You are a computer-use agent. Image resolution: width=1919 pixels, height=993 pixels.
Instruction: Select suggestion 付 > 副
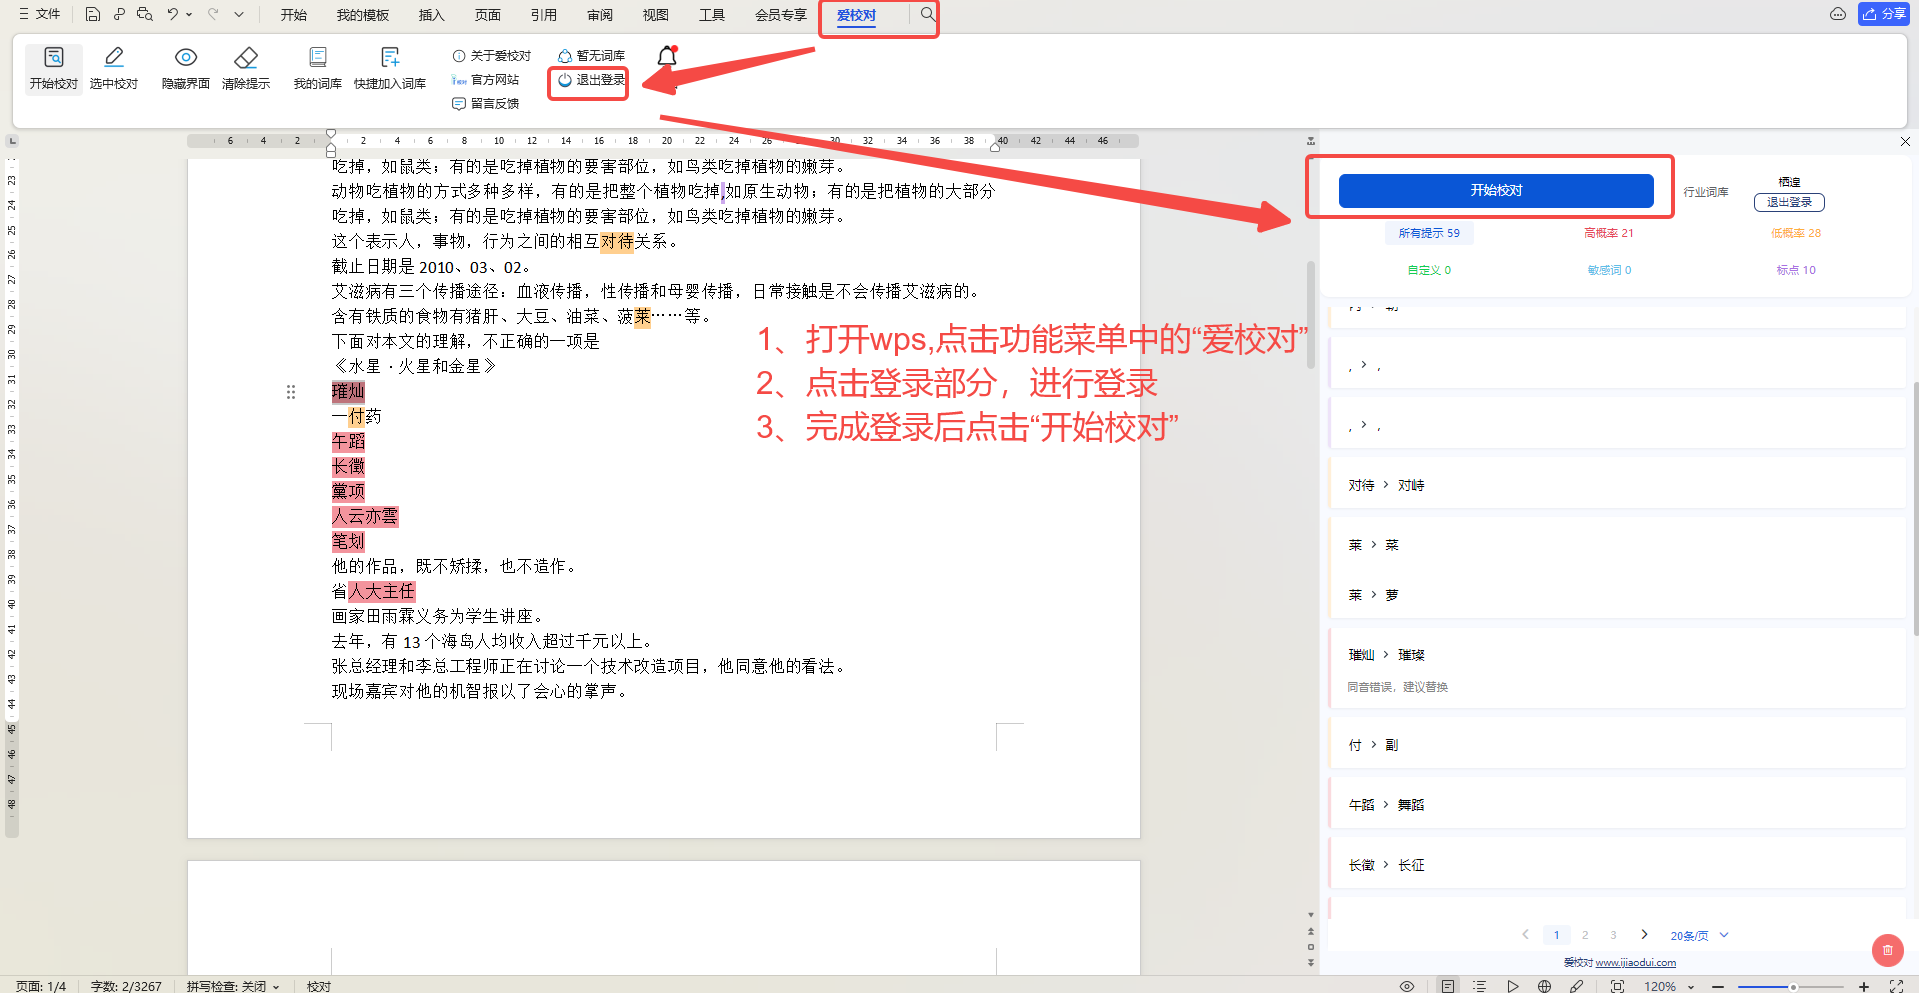(1618, 745)
